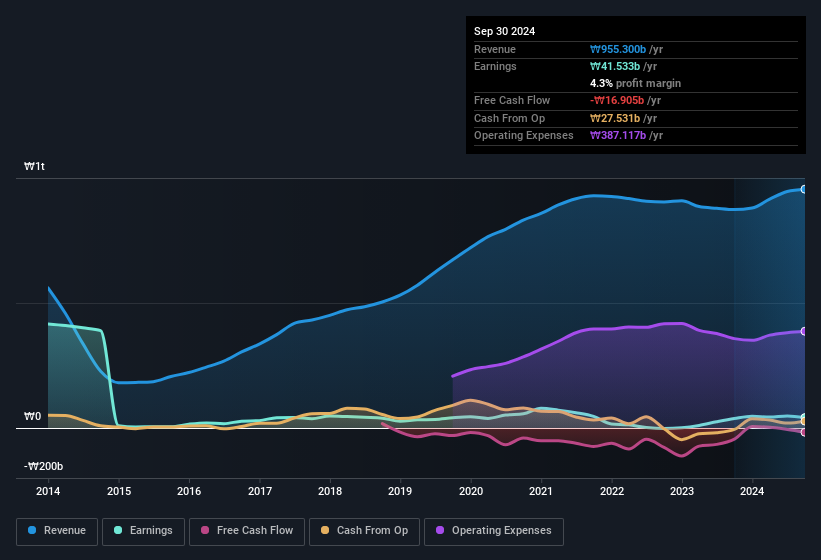Click the ₩1t y-axis label

35,166
